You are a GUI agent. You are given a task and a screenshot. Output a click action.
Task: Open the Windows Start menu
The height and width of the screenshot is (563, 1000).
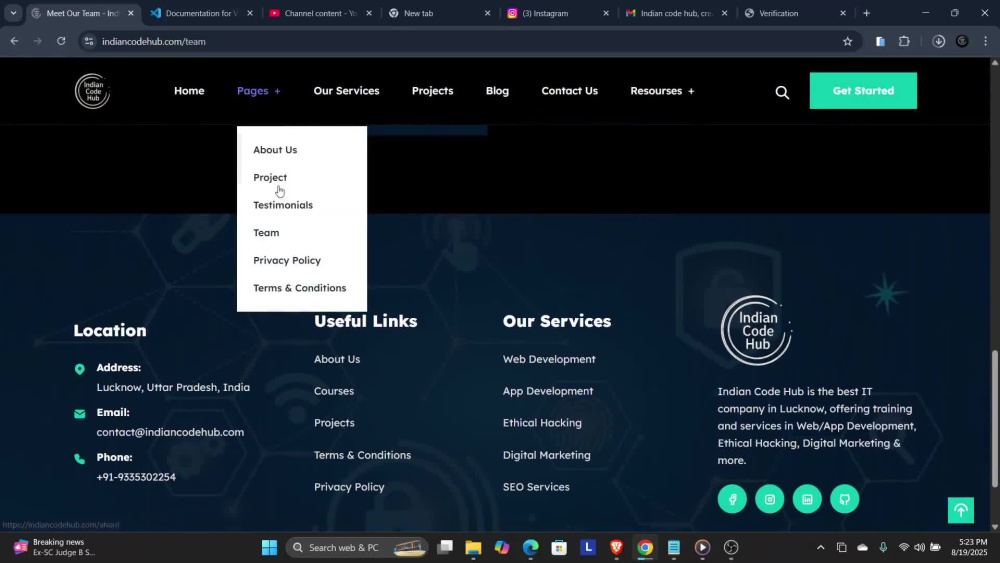tap(269, 547)
